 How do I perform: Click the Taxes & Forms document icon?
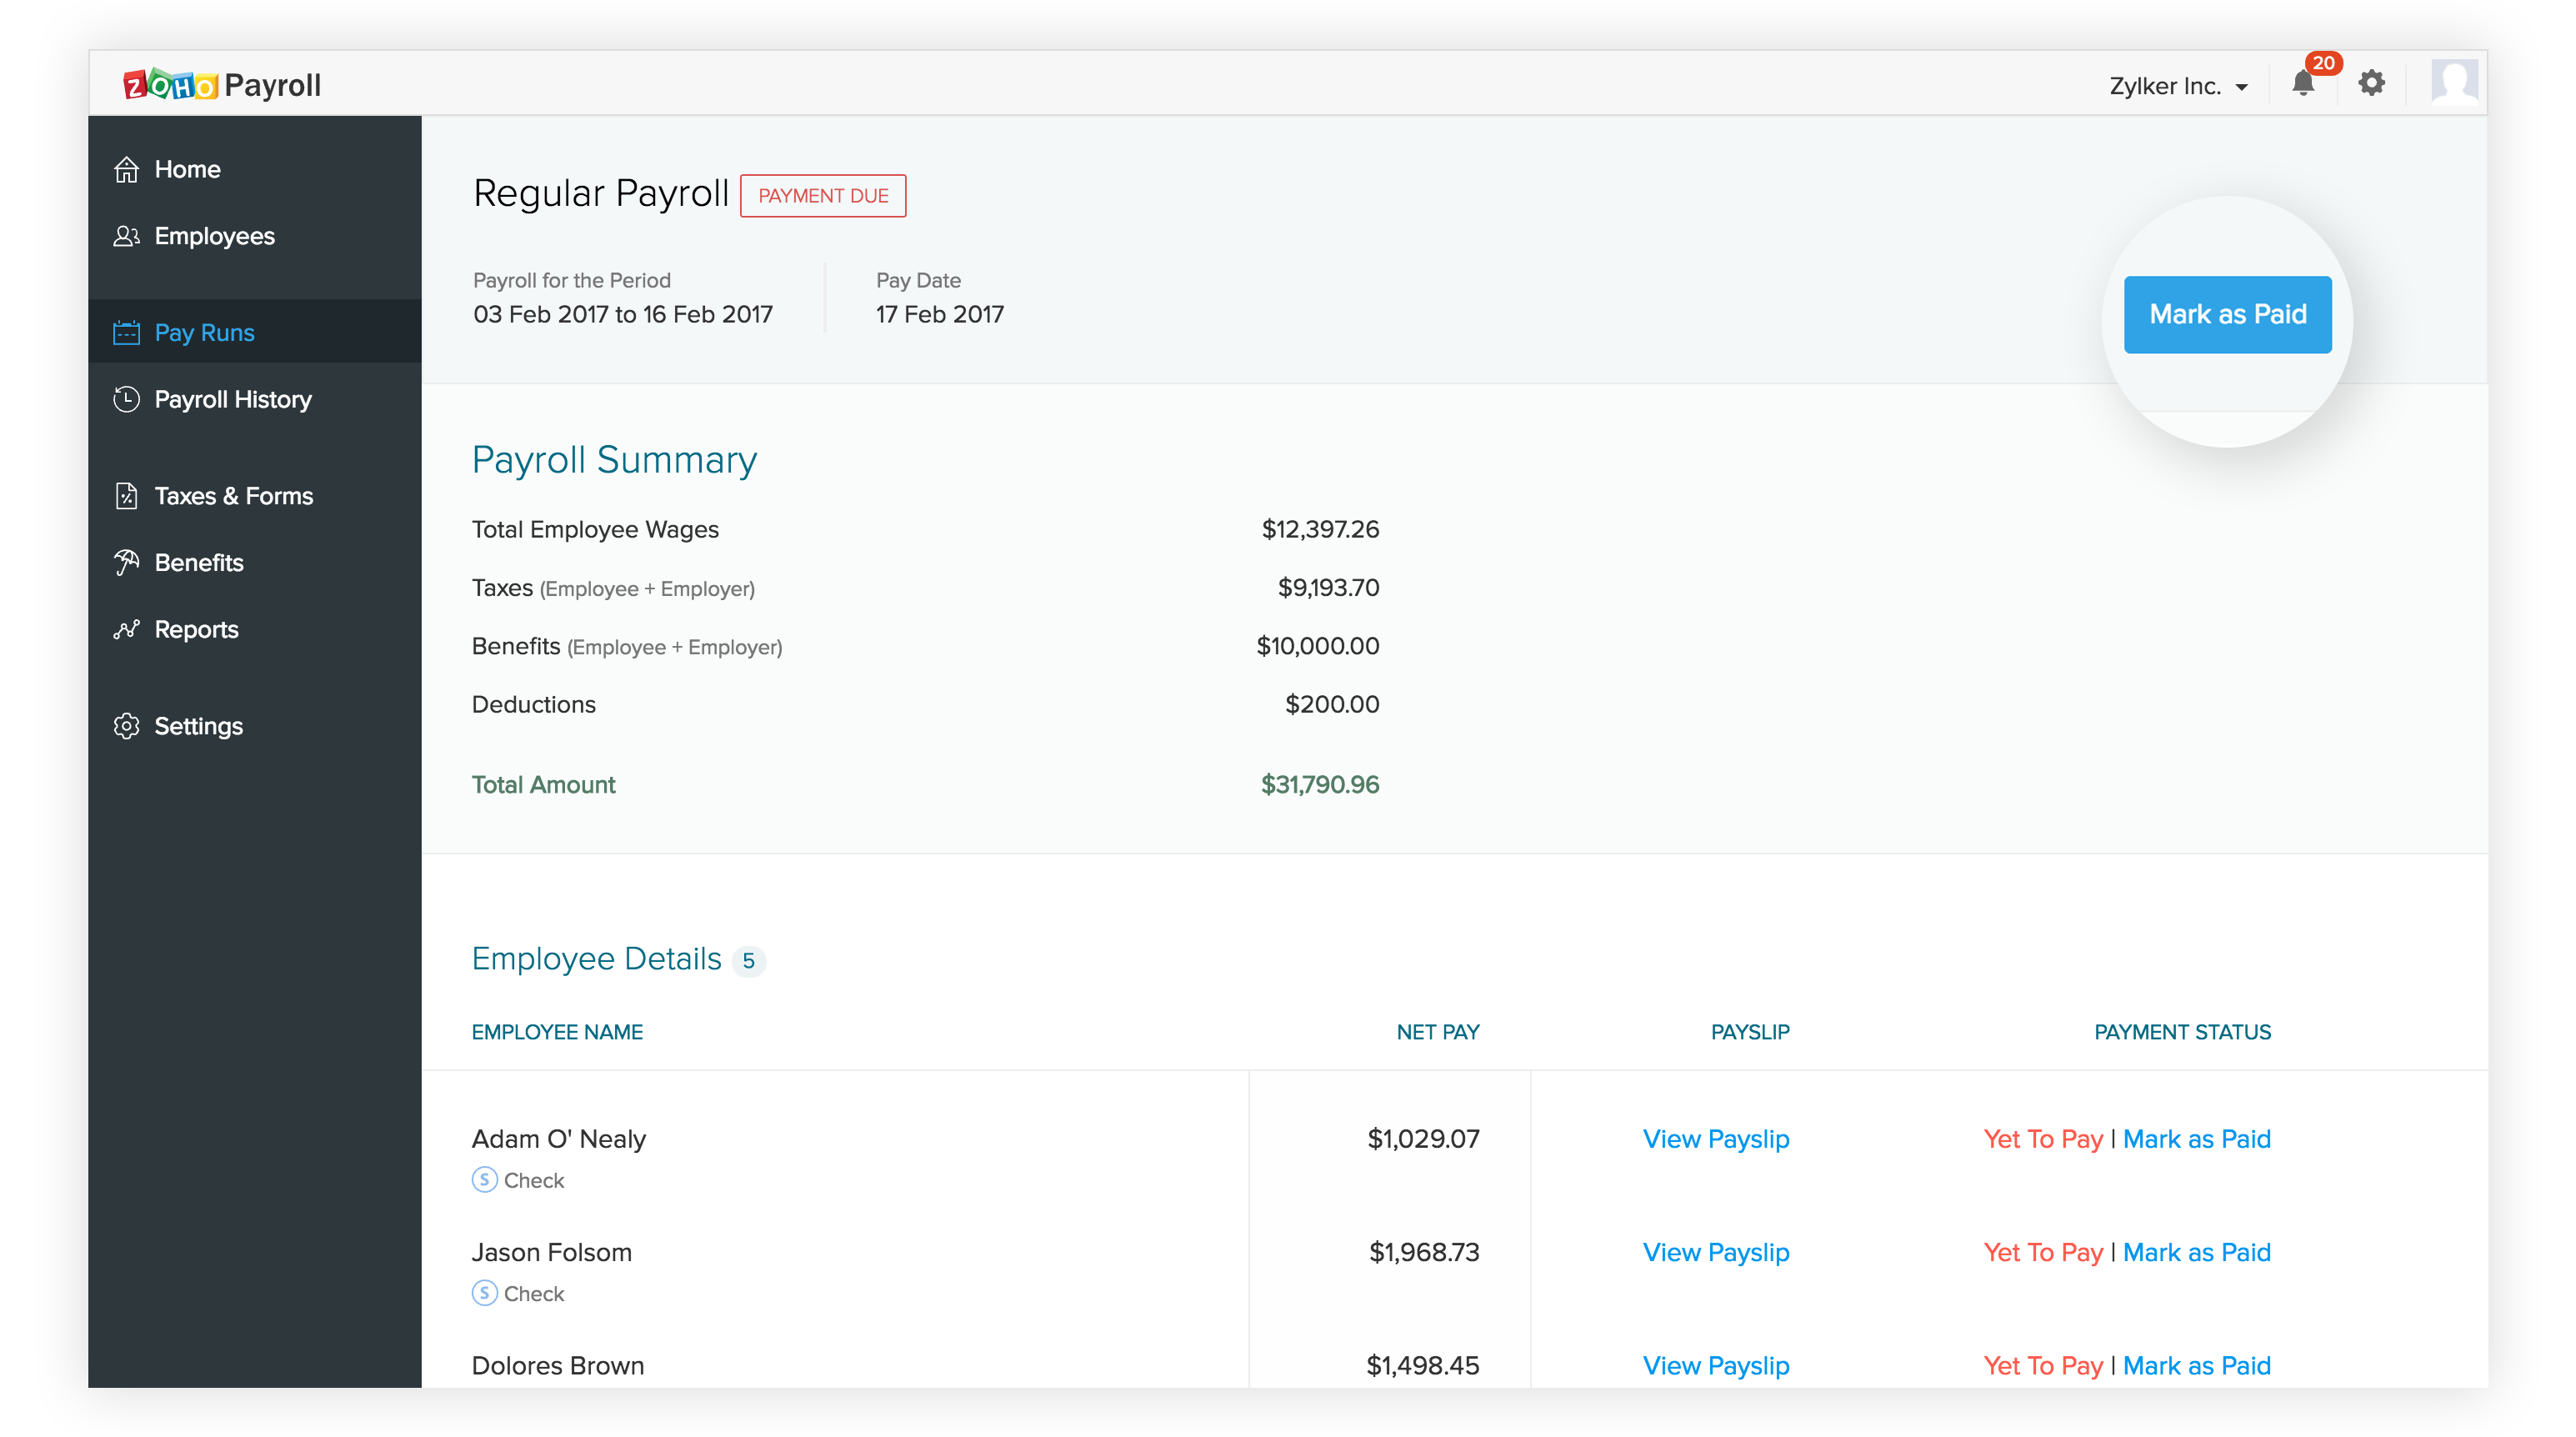click(126, 496)
